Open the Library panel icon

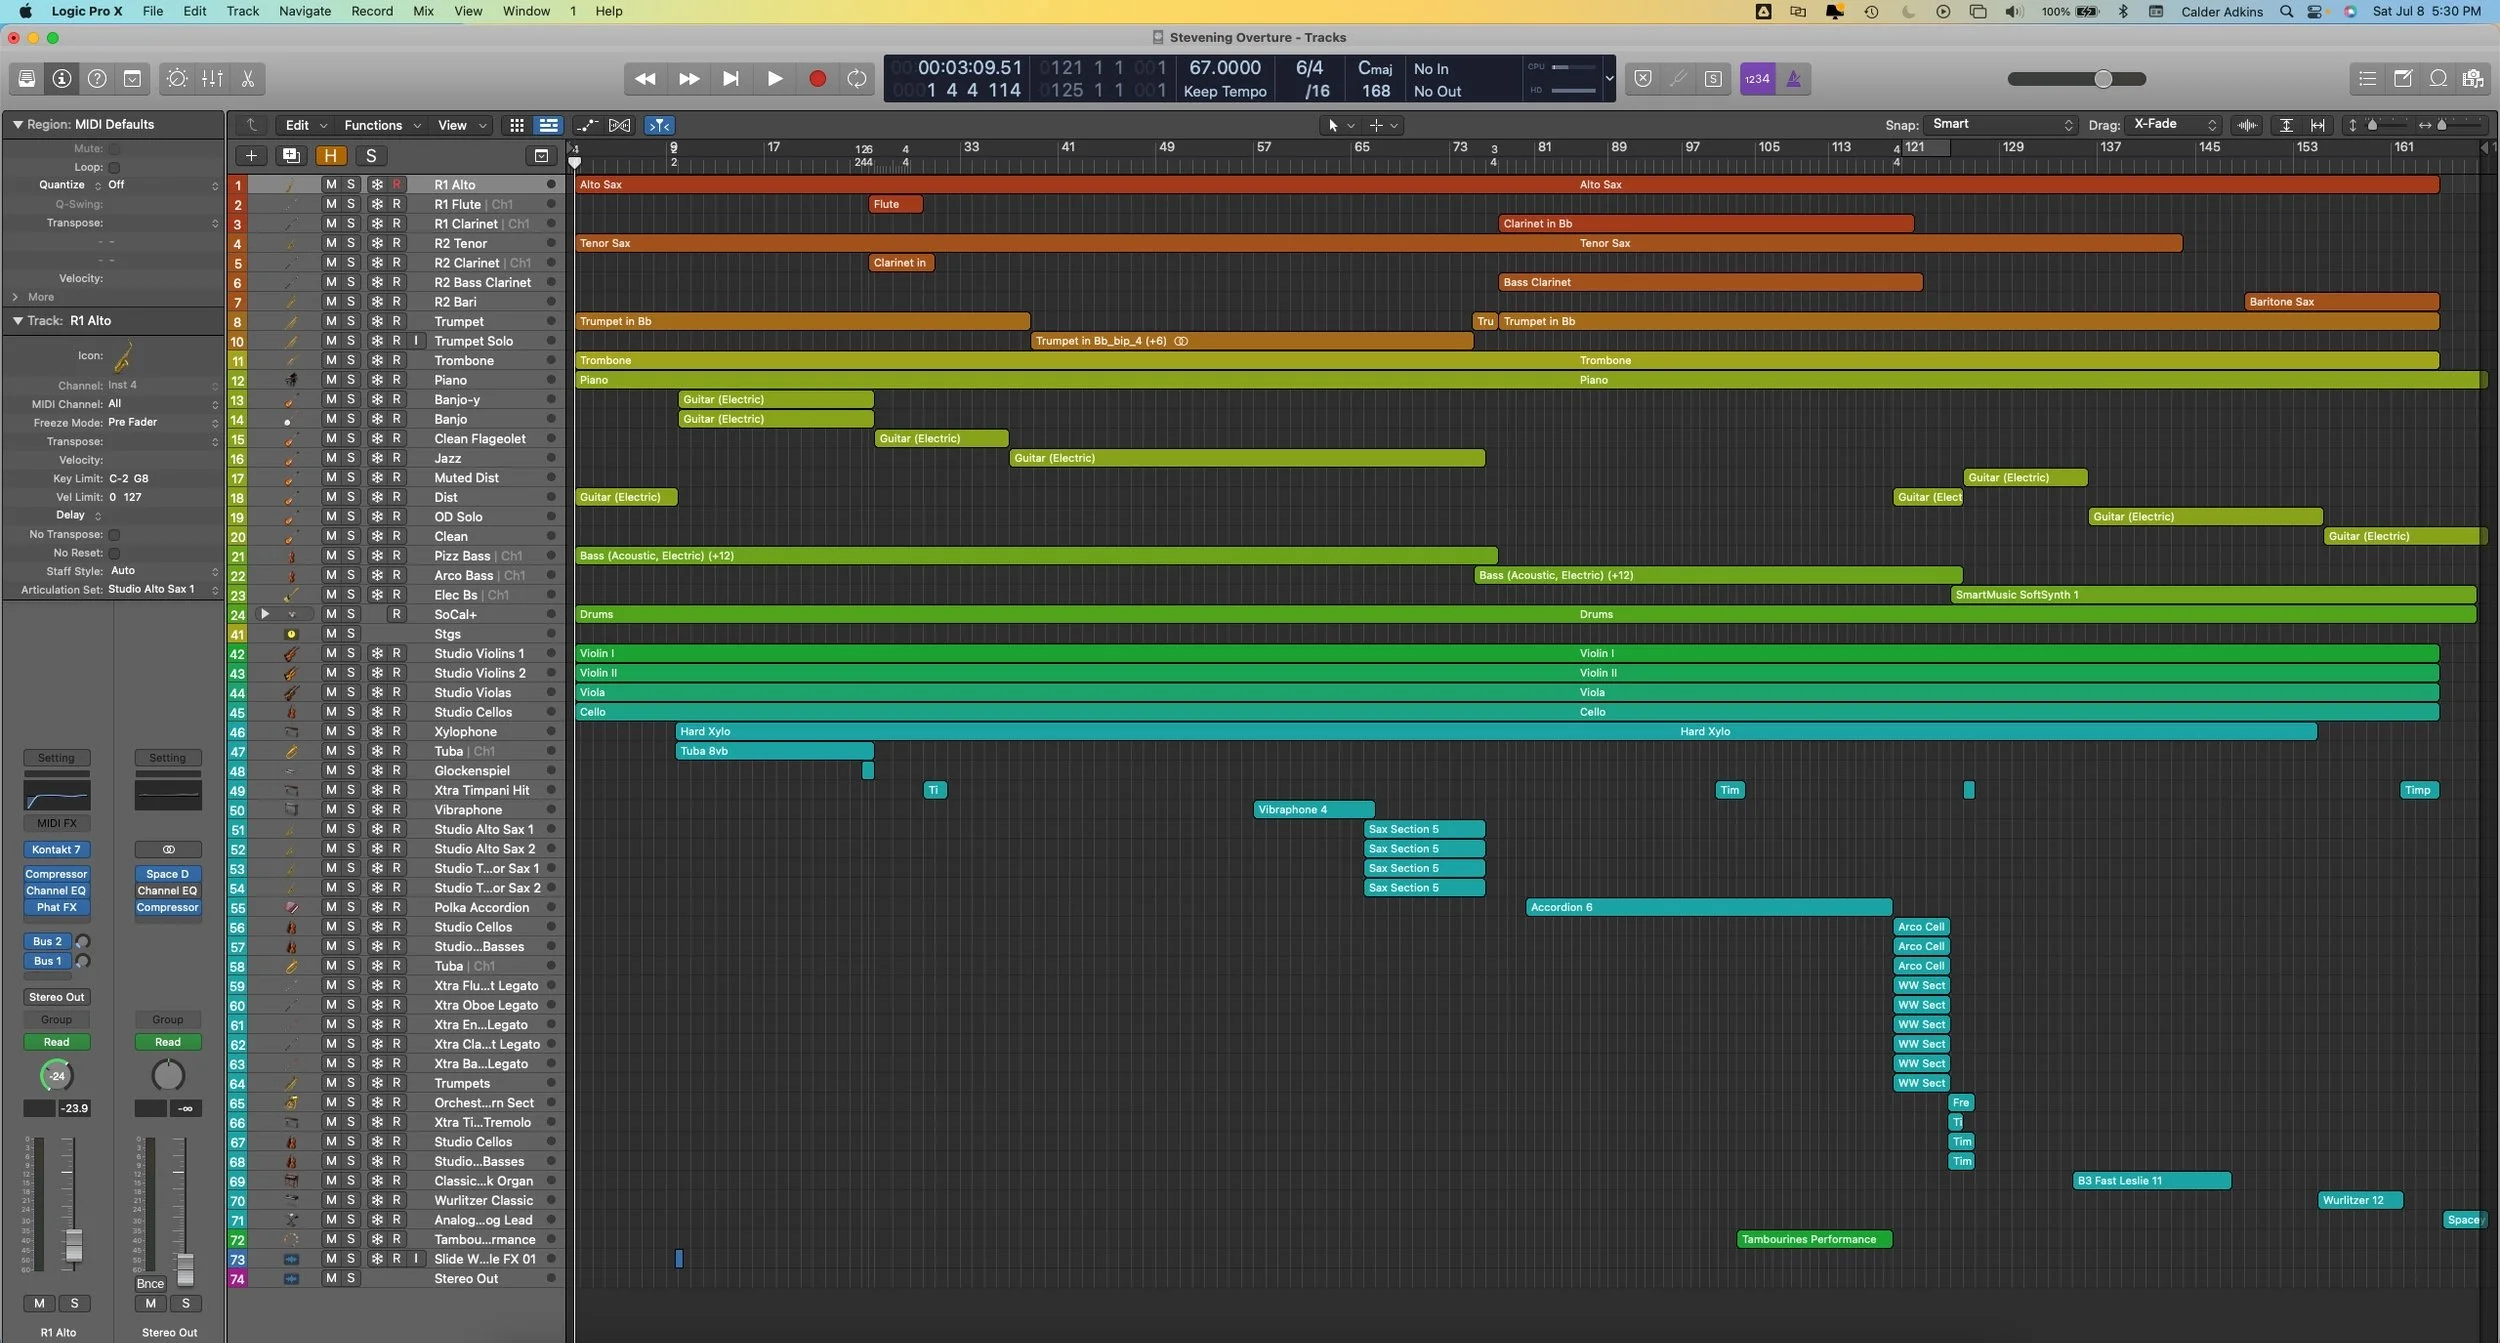click(27, 78)
